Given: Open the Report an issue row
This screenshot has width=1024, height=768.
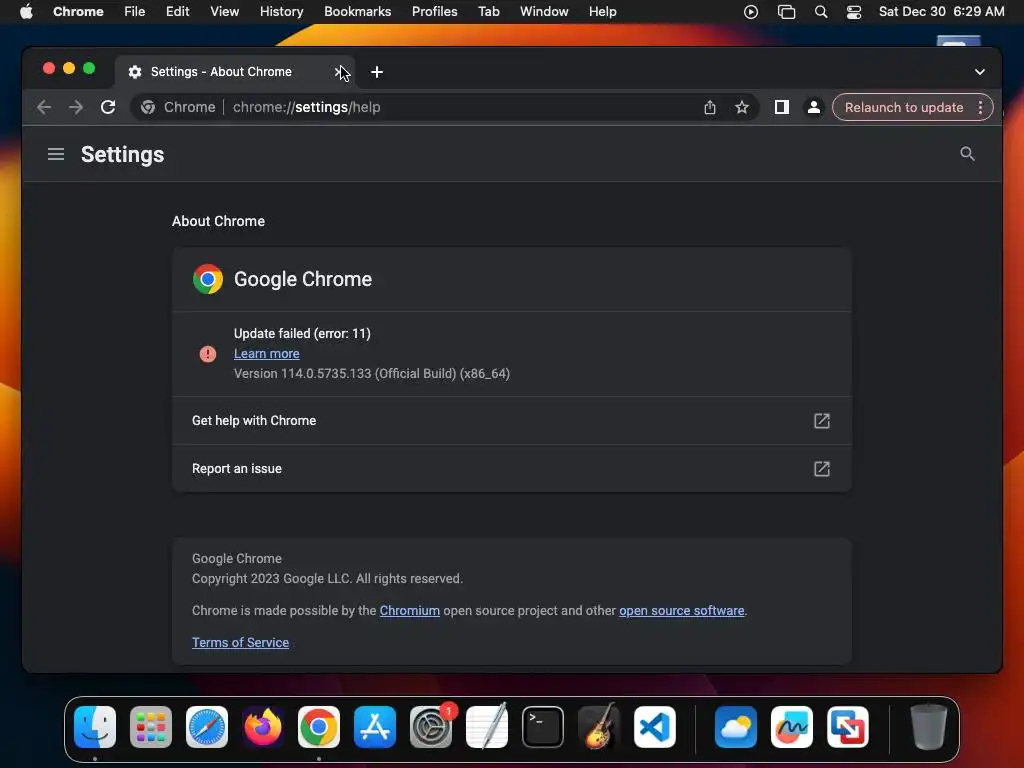Looking at the screenshot, I should [511, 468].
